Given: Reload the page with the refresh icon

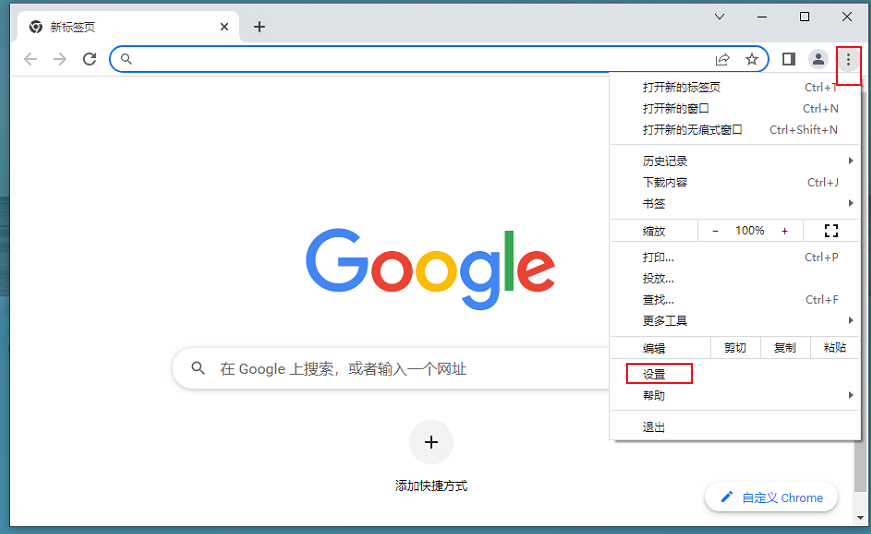Looking at the screenshot, I should click(89, 59).
